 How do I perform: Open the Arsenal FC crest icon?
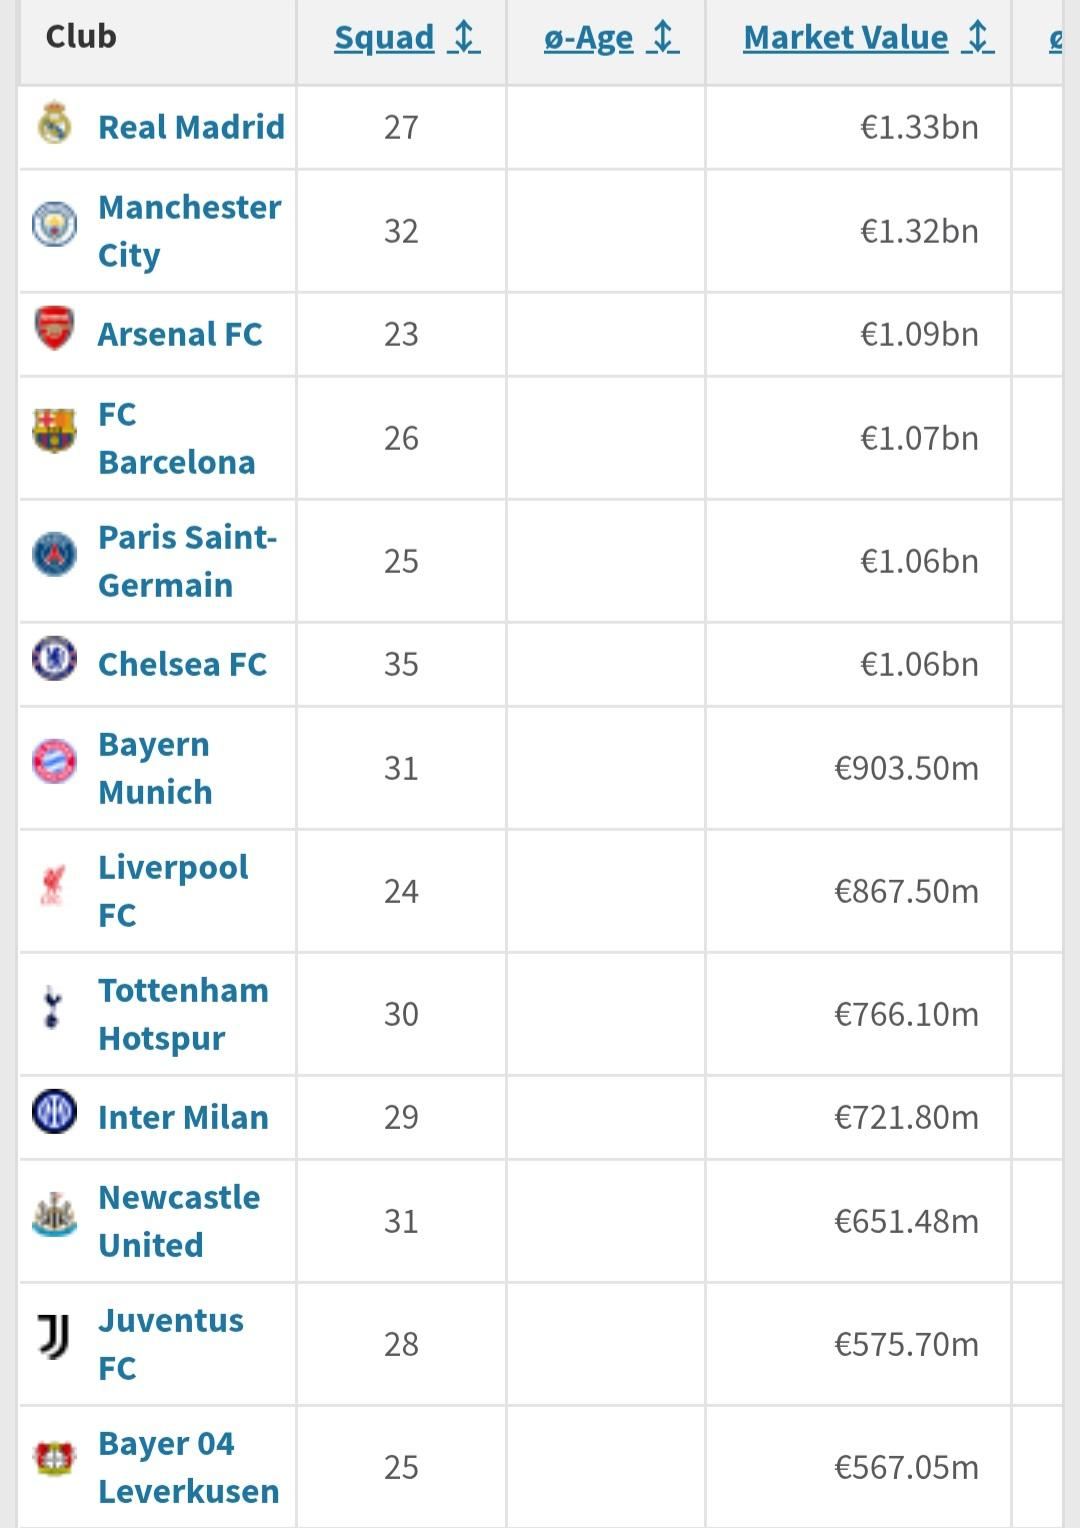54,329
